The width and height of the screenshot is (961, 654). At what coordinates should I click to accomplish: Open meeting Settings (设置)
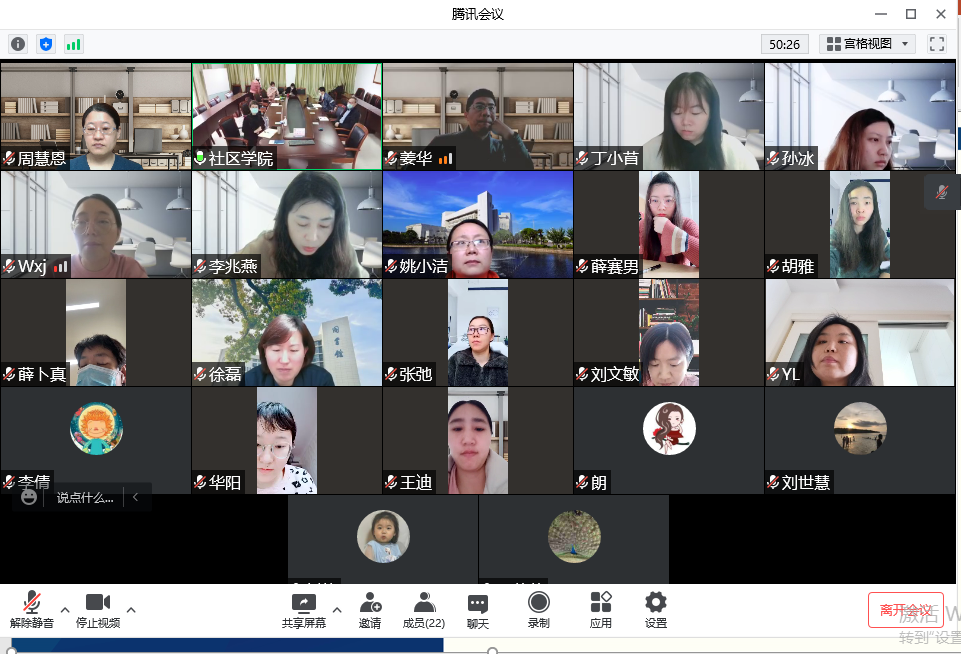[656, 608]
